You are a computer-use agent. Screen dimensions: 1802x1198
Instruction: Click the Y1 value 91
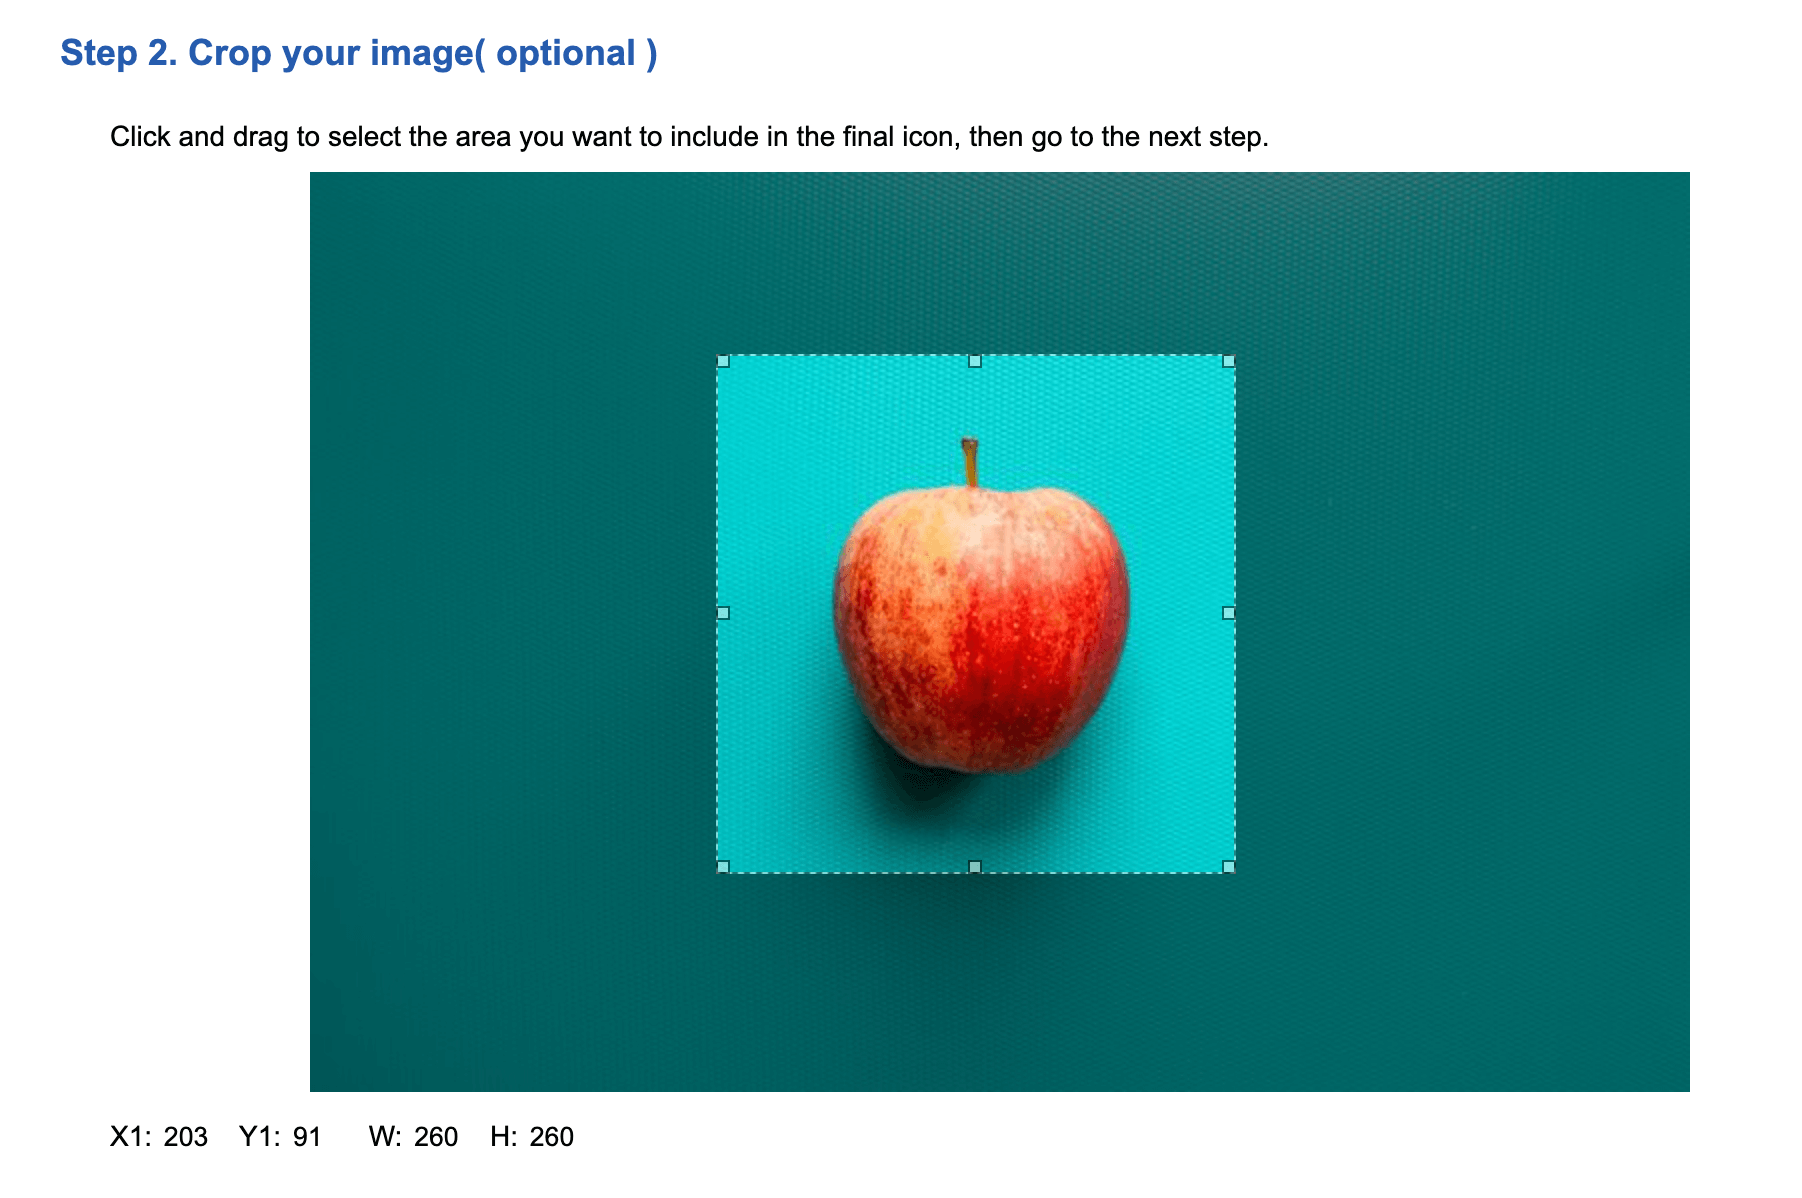tap(307, 1137)
